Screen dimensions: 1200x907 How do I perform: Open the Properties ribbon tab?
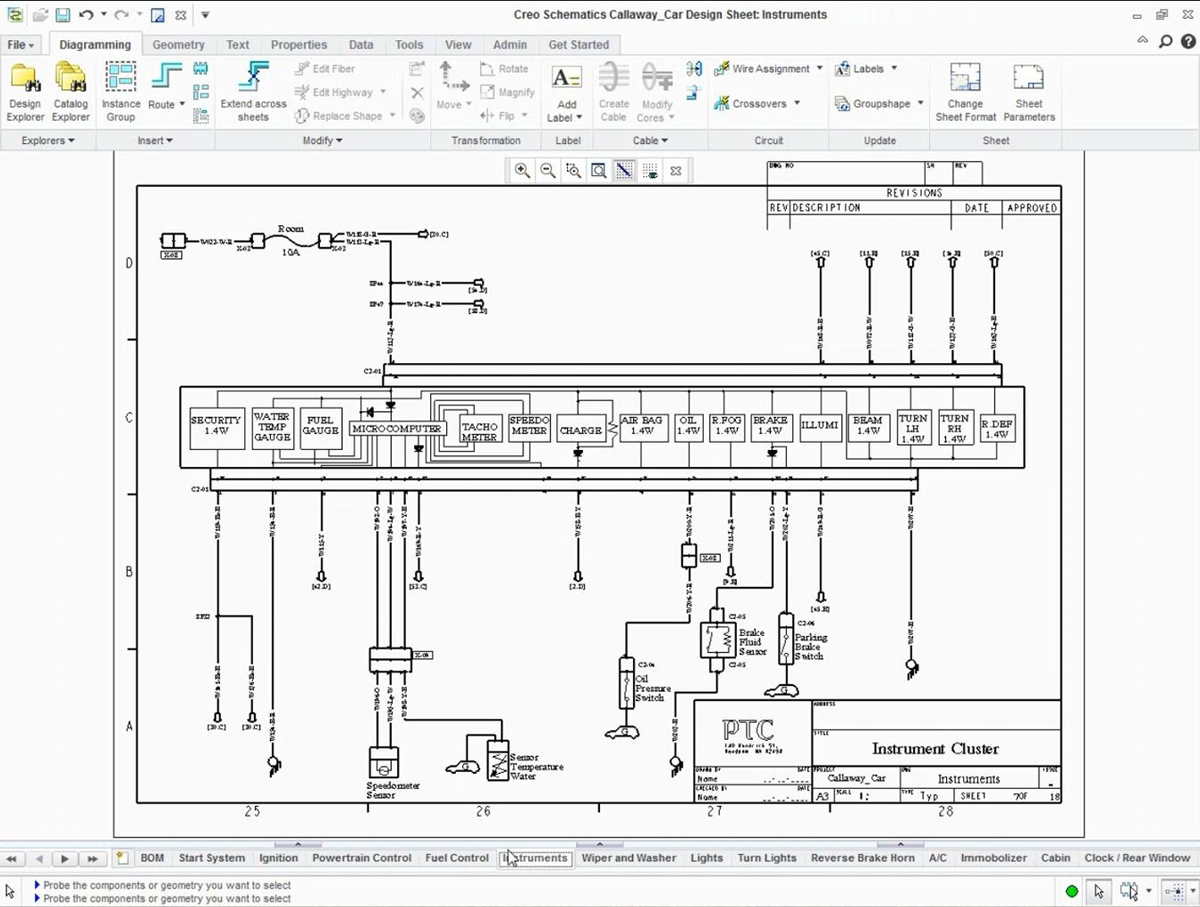point(299,45)
